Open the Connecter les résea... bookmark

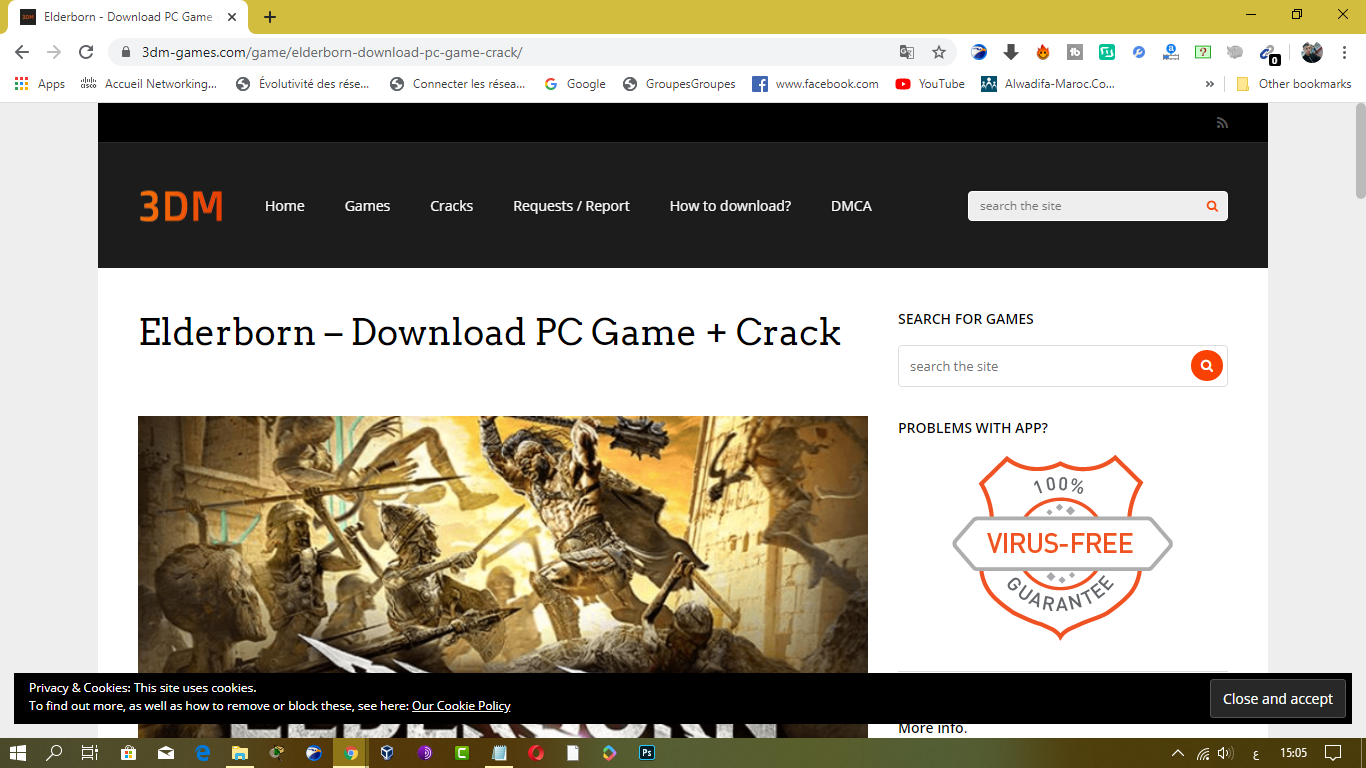pyautogui.click(x=458, y=84)
